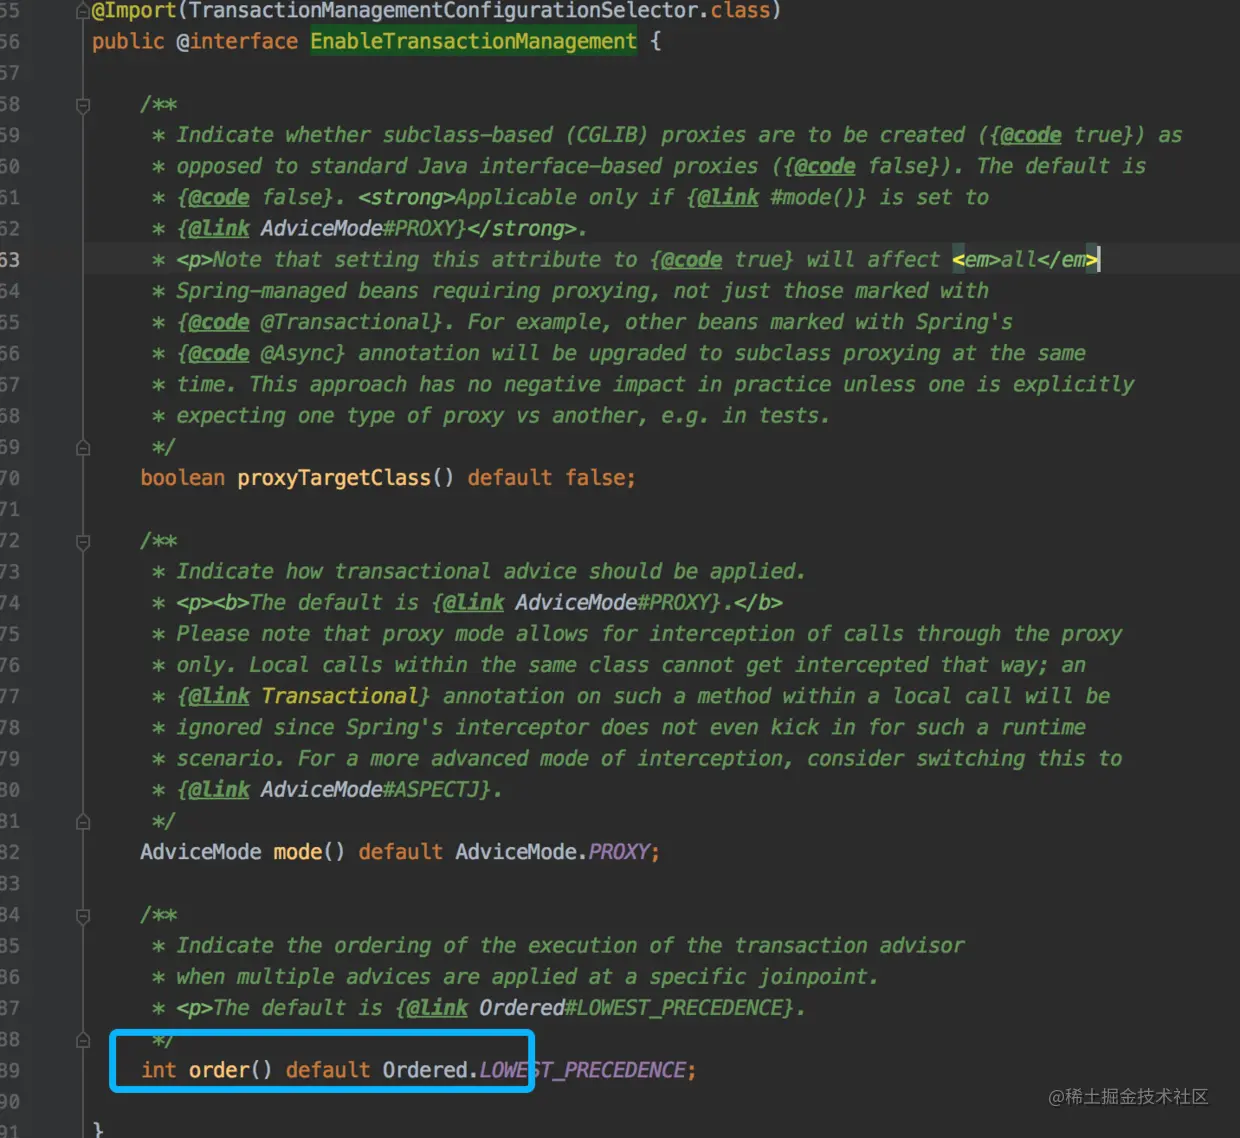Click the closing </strong> tag
Viewport: 1240px width, 1138px height.
[521, 229]
